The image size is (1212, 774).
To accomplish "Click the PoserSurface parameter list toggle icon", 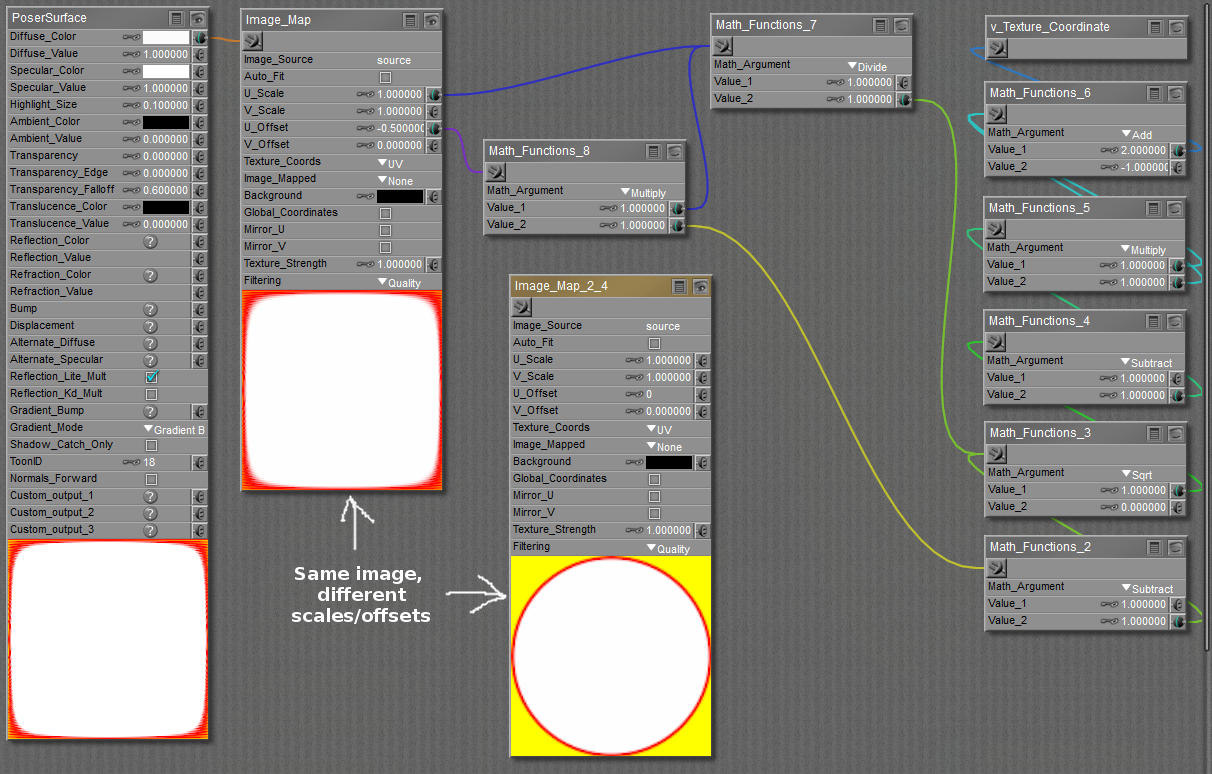I will pos(176,18).
